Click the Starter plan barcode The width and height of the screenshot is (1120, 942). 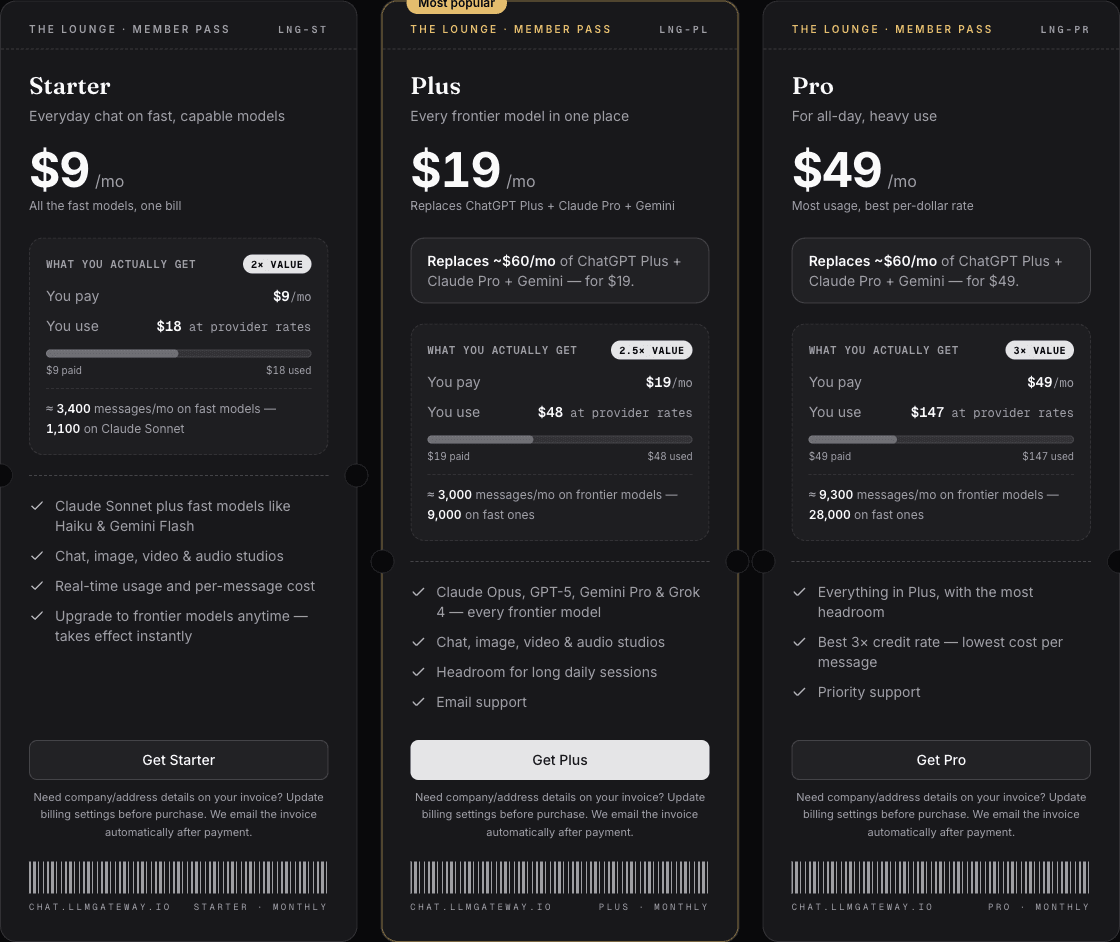[x=179, y=877]
